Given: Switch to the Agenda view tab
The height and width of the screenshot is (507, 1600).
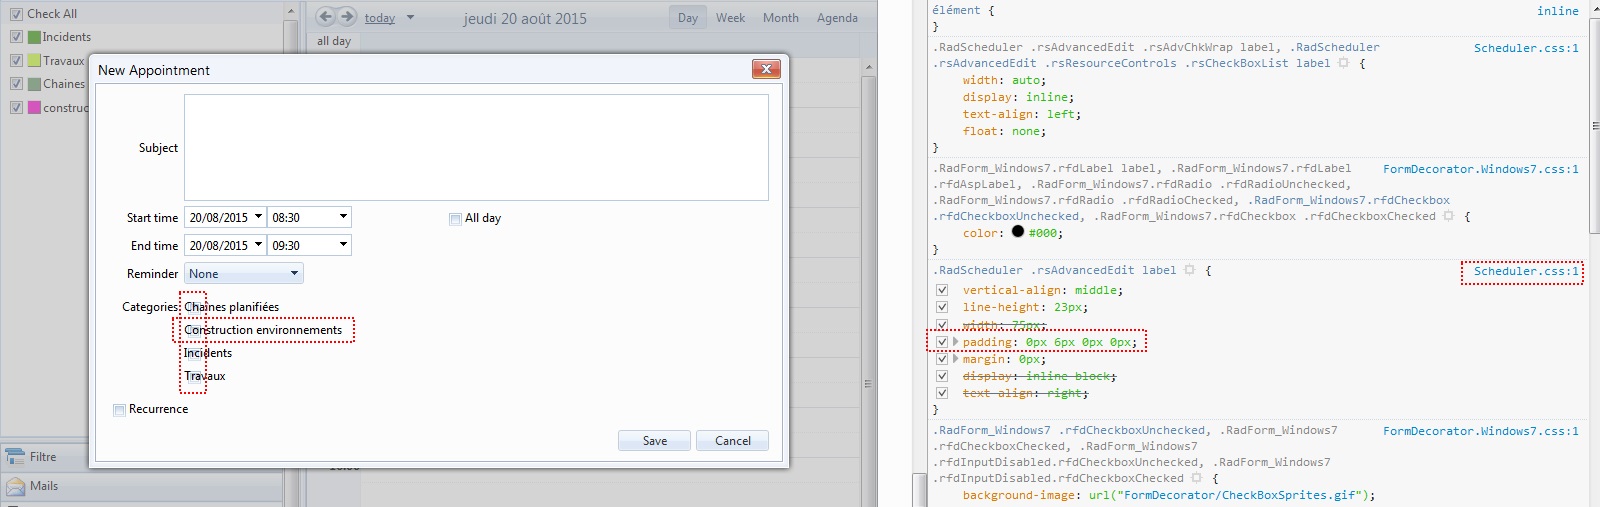Looking at the screenshot, I should tap(837, 18).
